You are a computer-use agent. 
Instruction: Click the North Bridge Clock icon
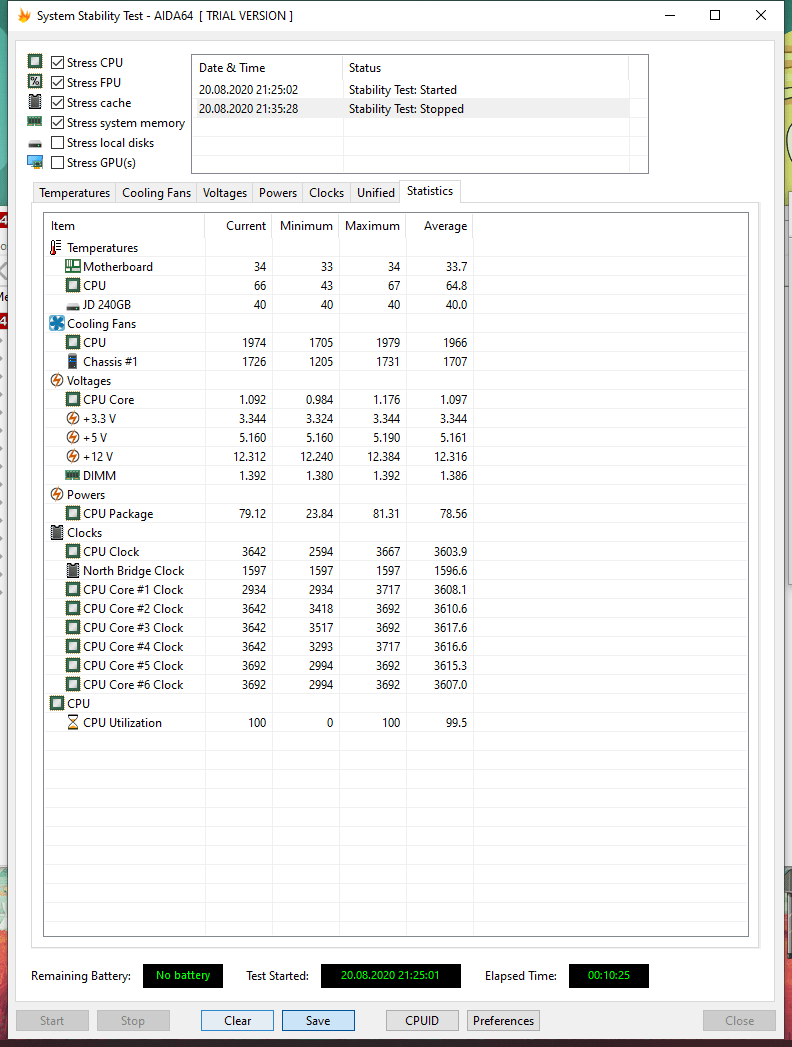point(73,570)
